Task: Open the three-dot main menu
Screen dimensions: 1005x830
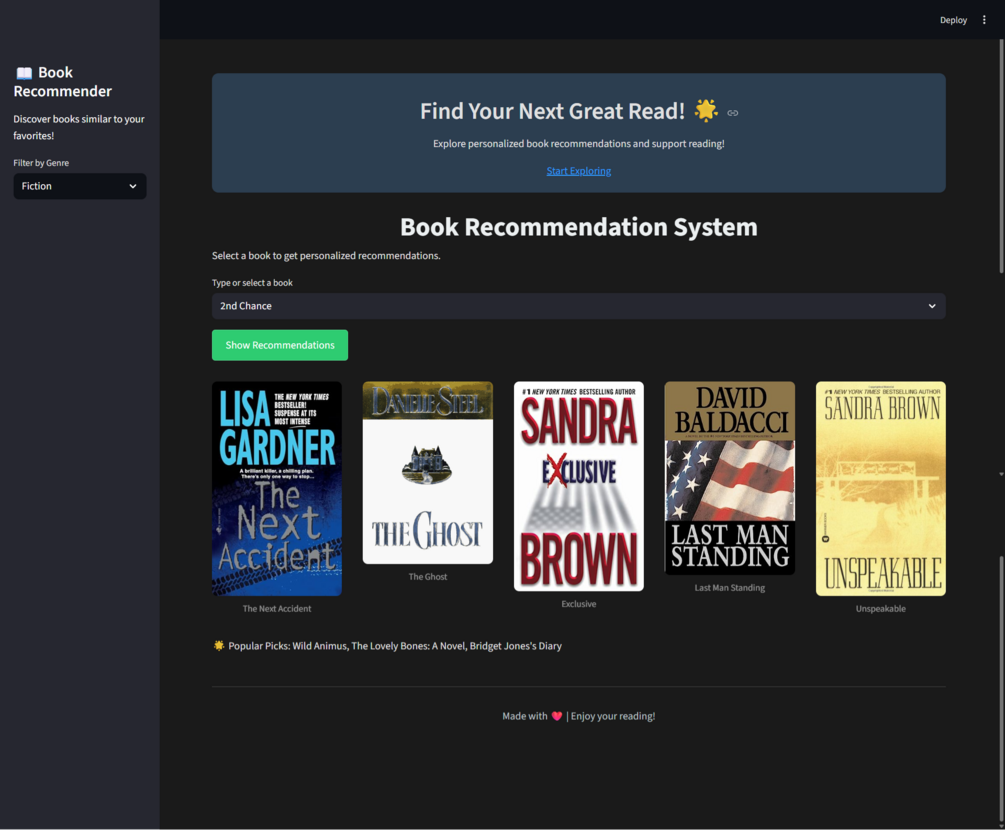Action: click(984, 20)
